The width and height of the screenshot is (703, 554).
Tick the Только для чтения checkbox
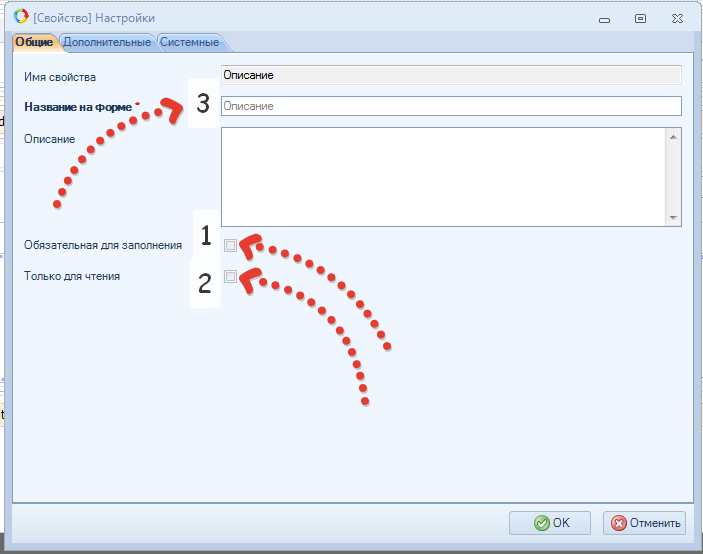click(x=231, y=277)
